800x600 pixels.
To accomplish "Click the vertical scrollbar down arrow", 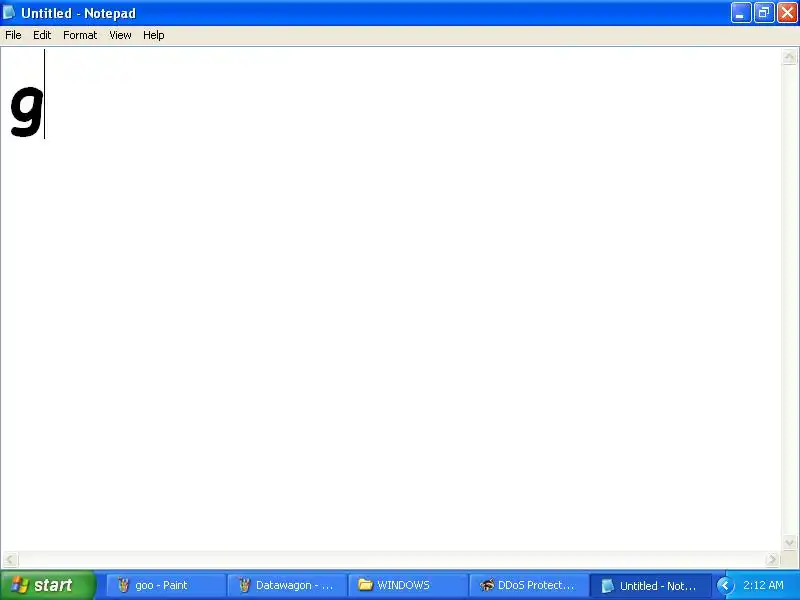I will point(789,542).
